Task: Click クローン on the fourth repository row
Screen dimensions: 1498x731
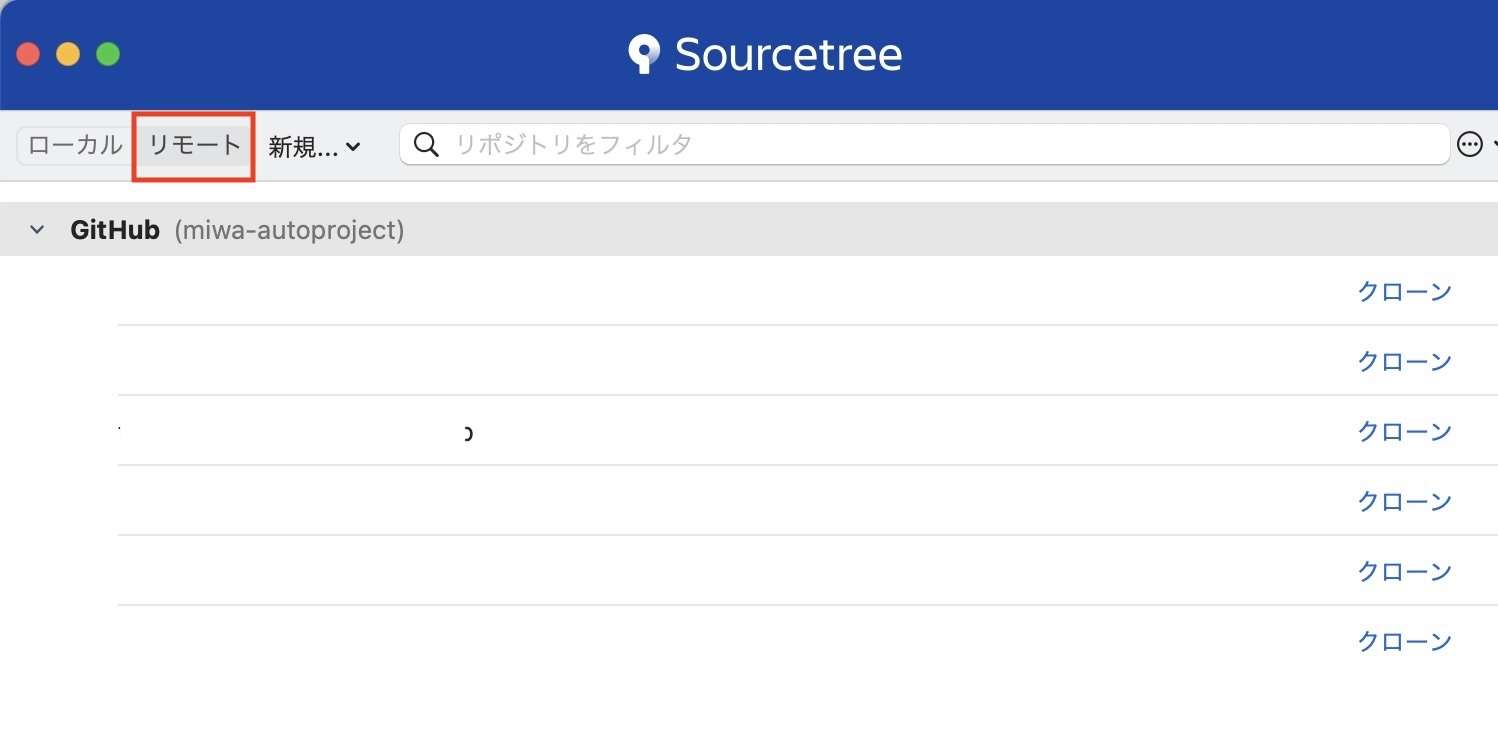Action: click(x=1403, y=501)
